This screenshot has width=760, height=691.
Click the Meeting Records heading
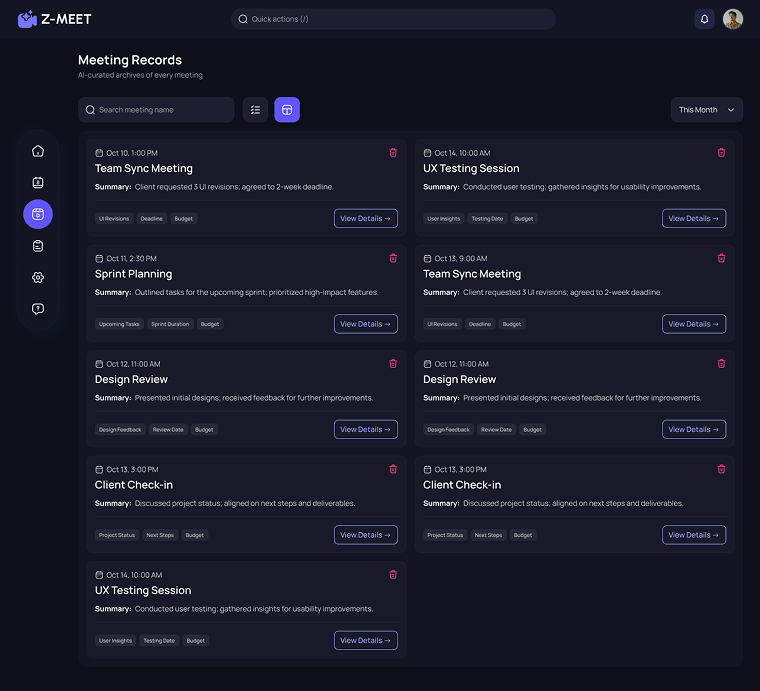coord(130,60)
